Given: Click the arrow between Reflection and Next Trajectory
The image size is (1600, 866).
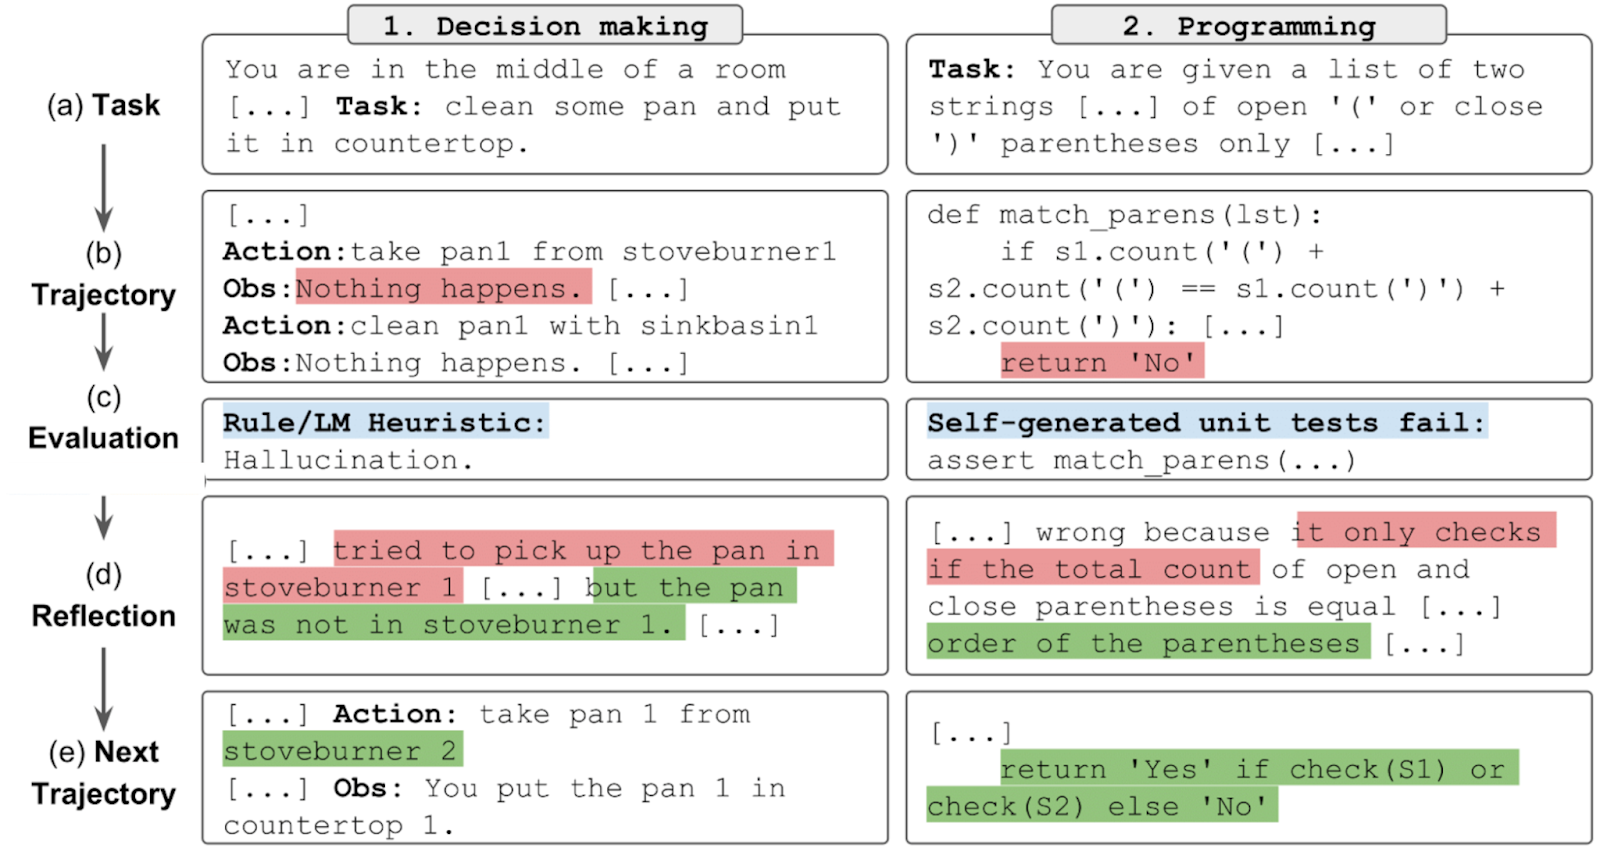Looking at the screenshot, I should click(x=103, y=688).
